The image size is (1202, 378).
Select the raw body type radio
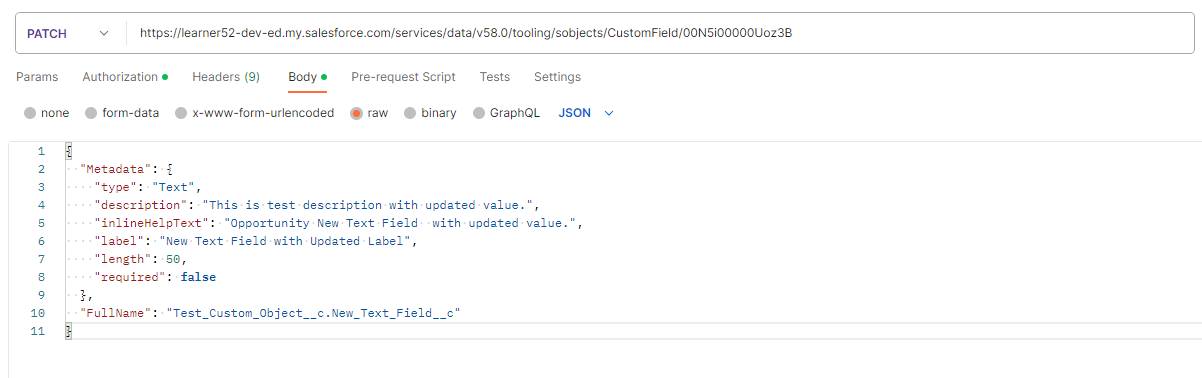[357, 113]
